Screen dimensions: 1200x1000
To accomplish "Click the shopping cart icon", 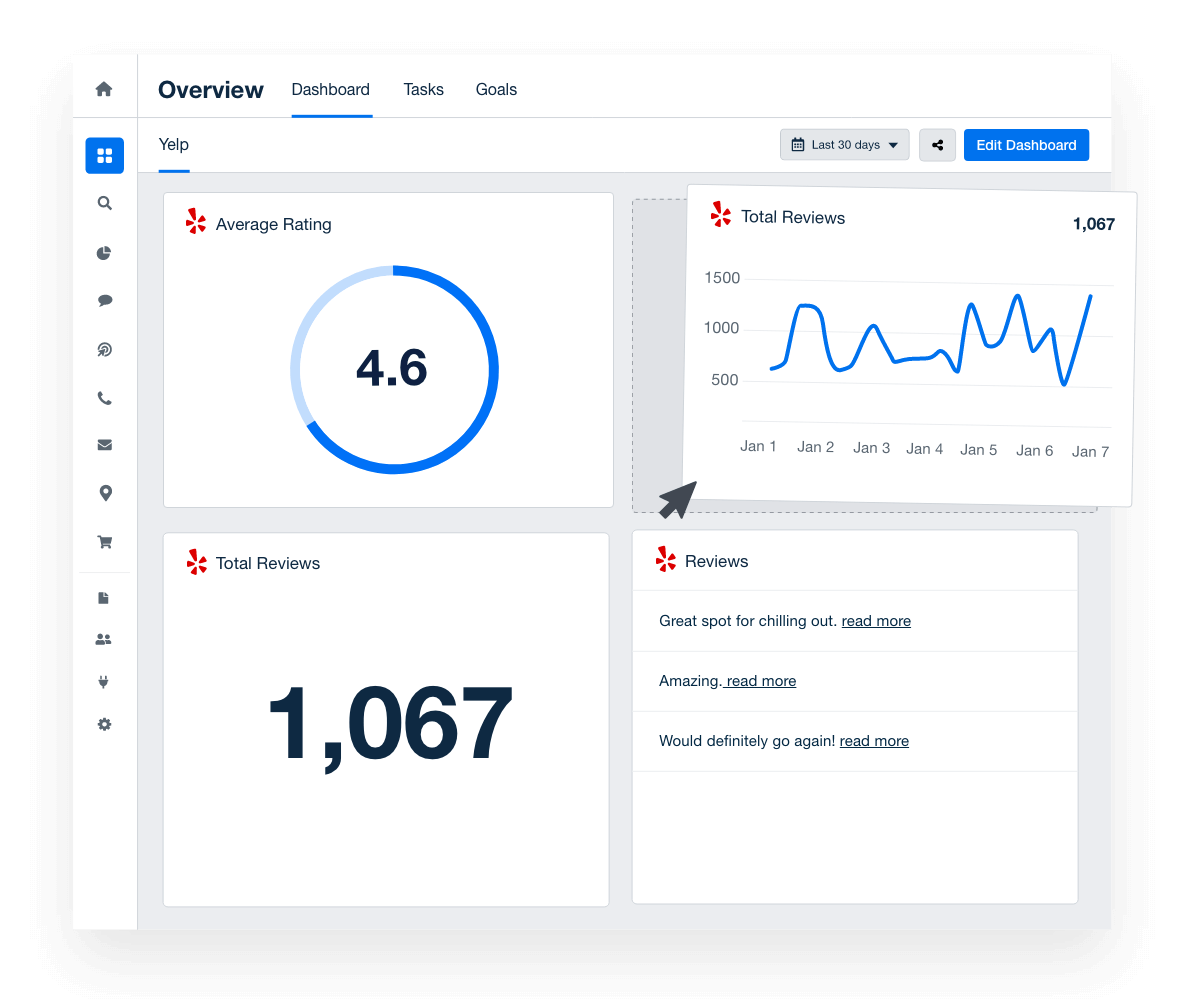I will [x=104, y=542].
